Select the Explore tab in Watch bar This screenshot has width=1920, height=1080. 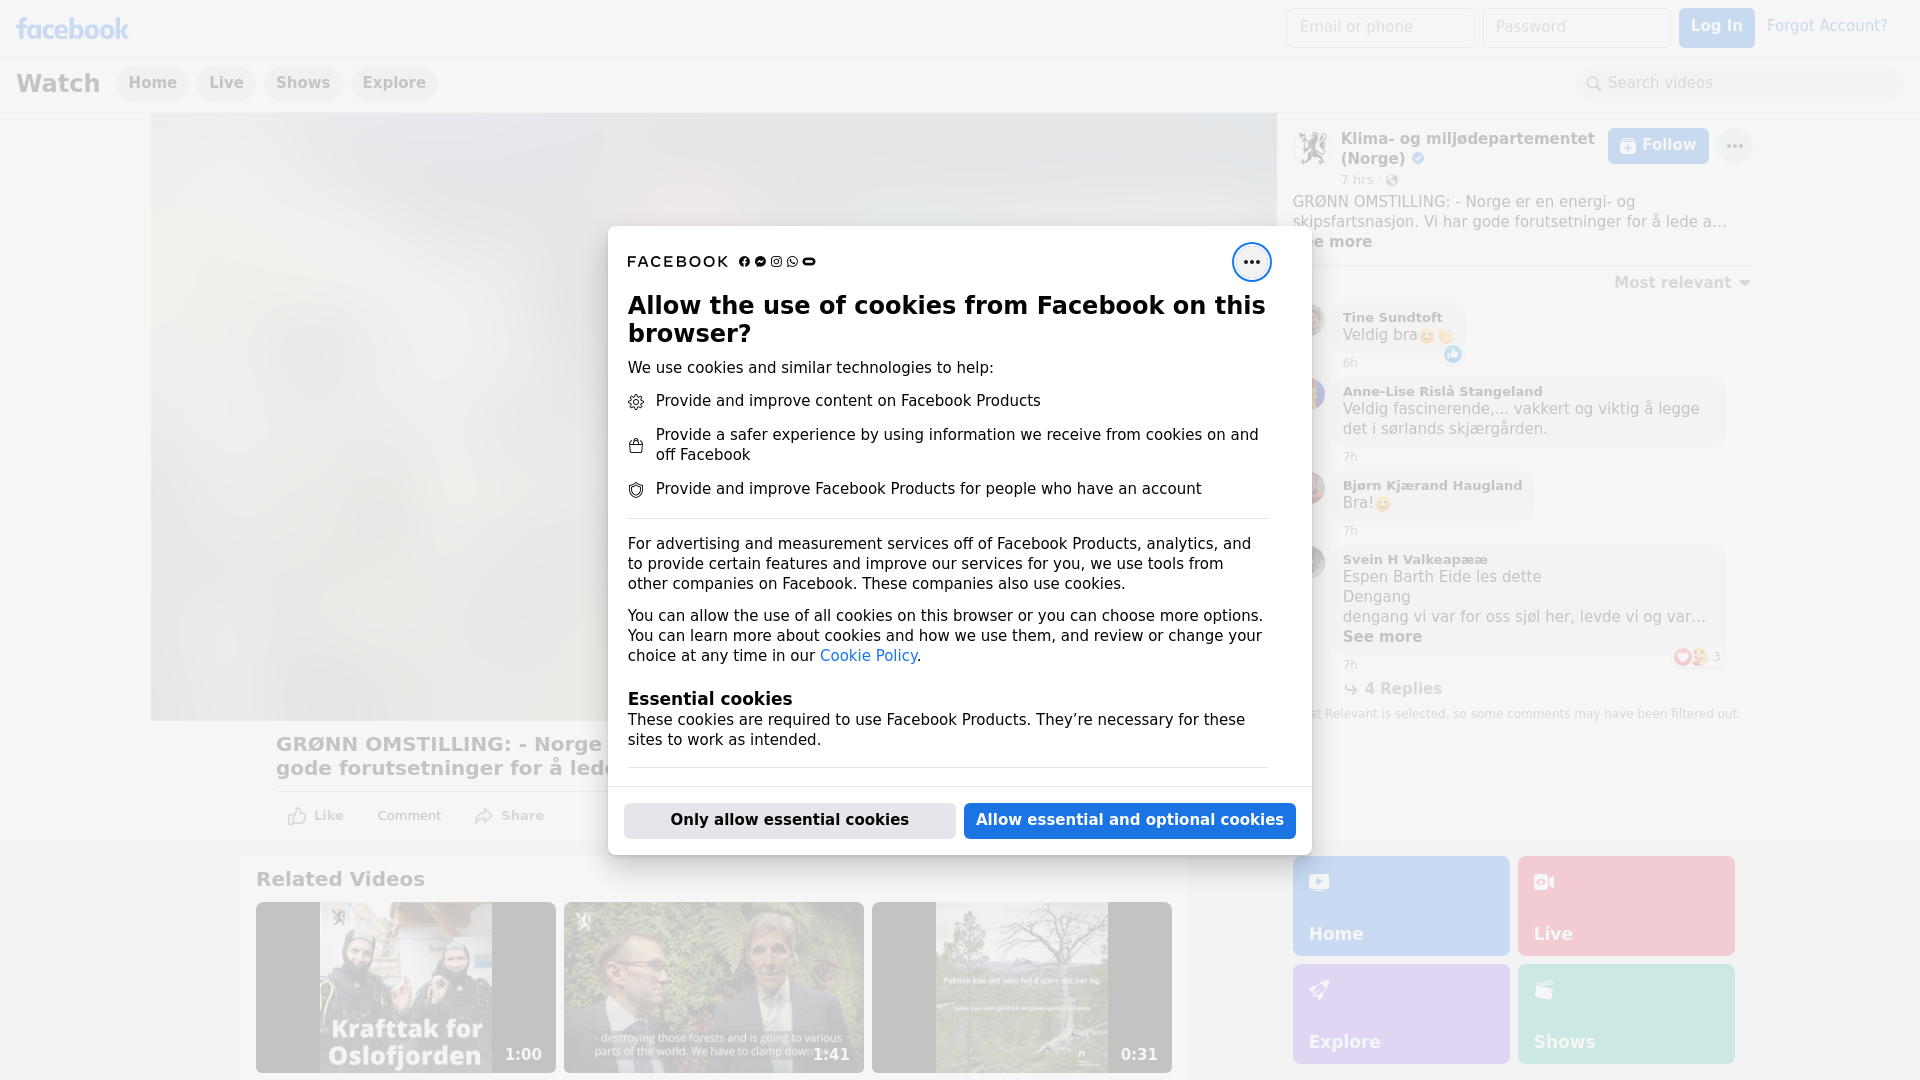394,83
